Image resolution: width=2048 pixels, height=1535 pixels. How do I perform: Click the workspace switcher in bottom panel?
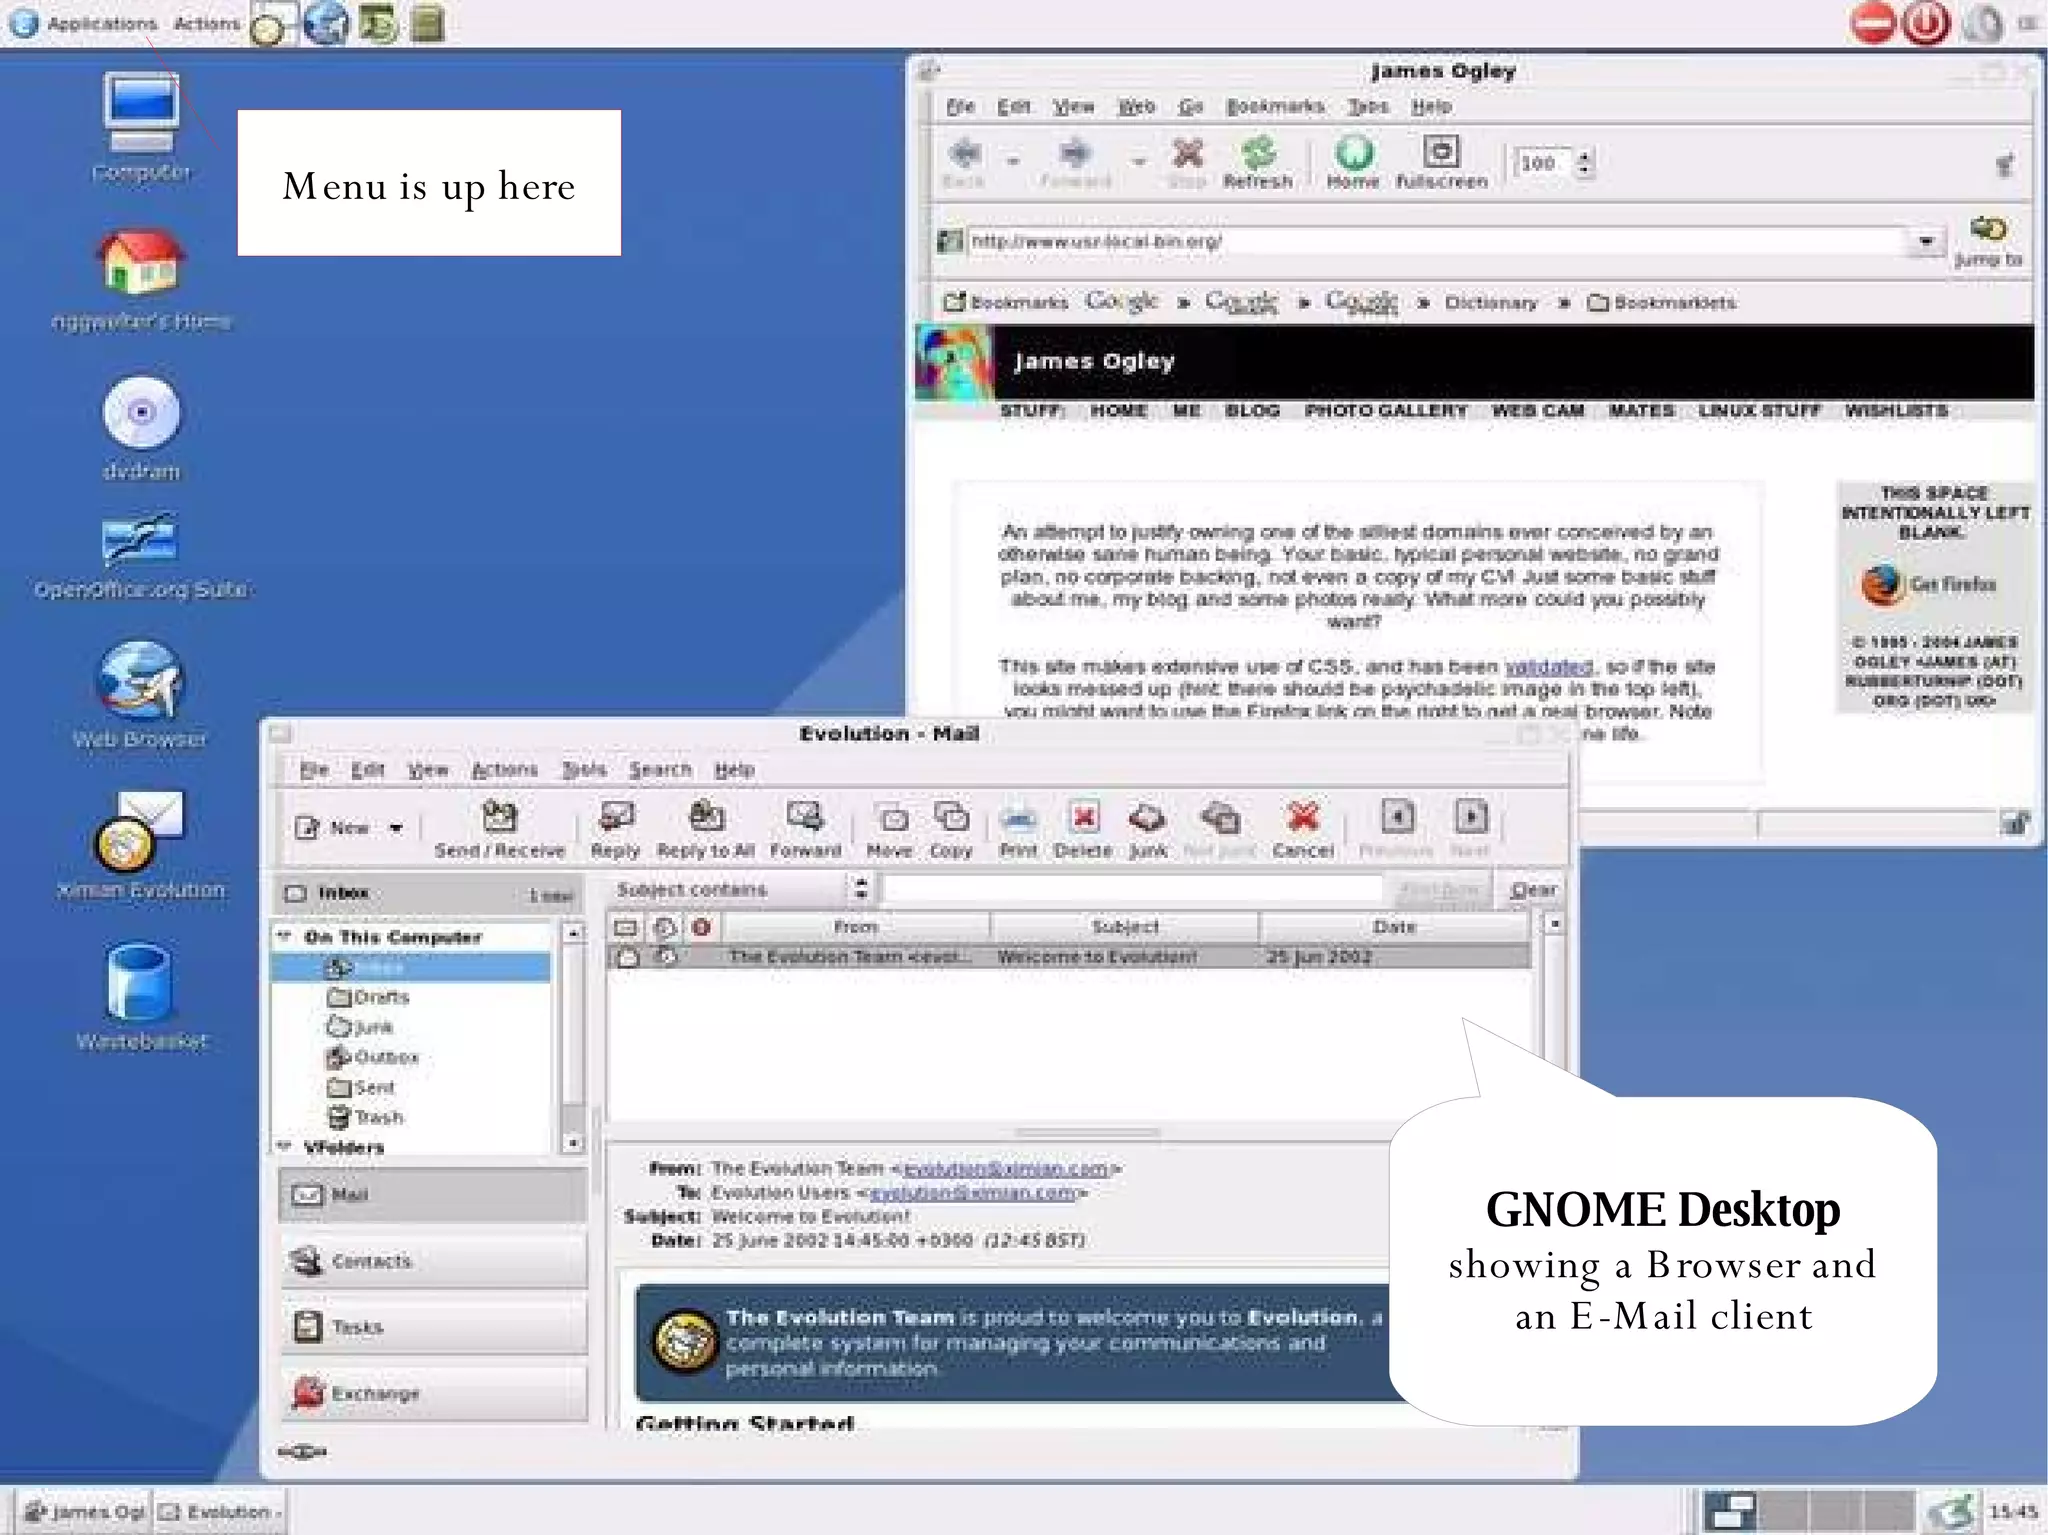pyautogui.click(x=1808, y=1511)
